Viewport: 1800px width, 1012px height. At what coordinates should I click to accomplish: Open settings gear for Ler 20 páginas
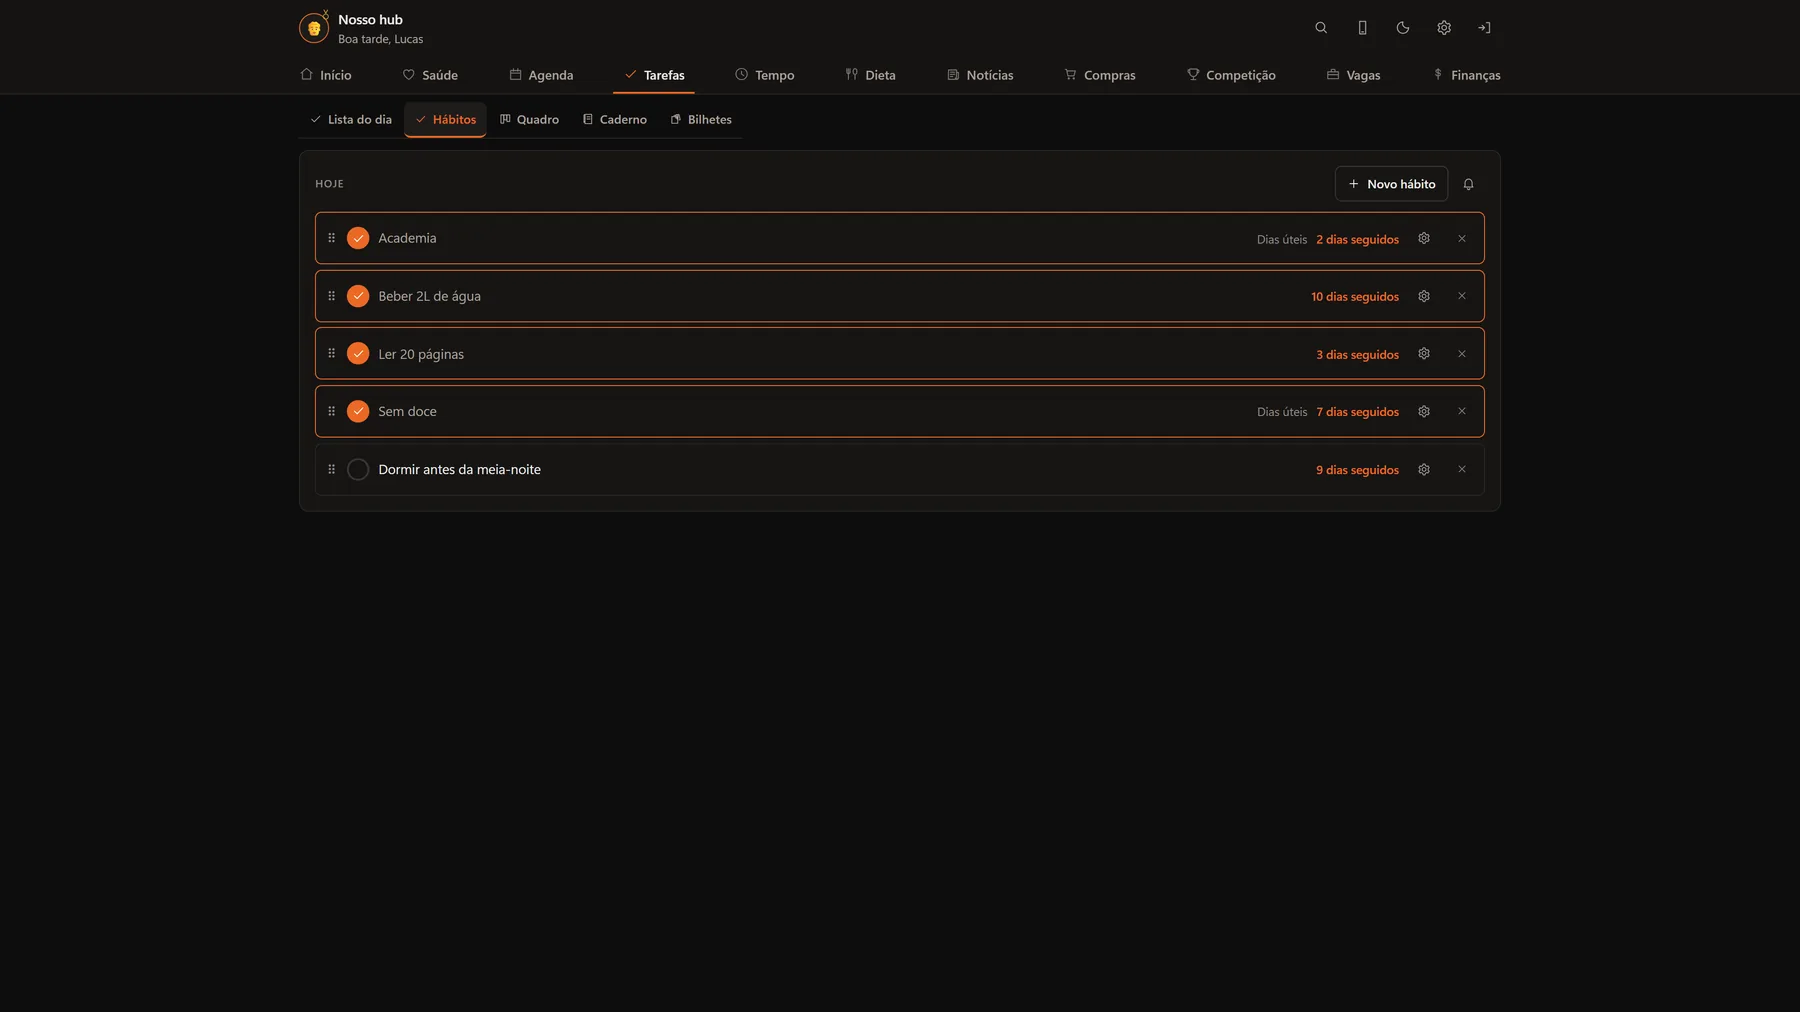point(1424,354)
